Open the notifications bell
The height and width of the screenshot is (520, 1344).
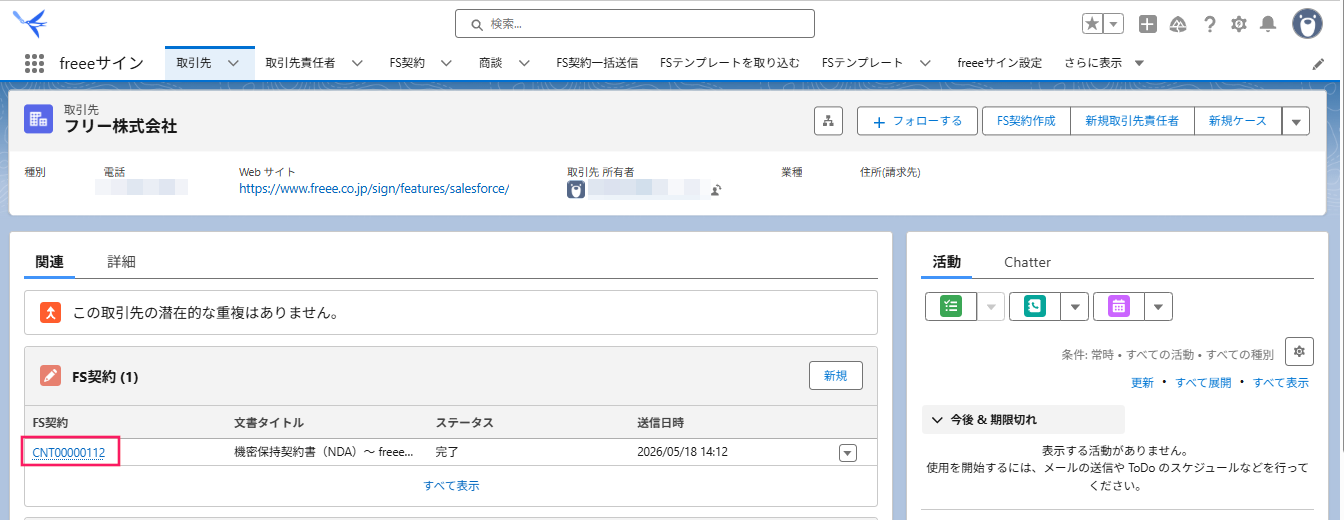(1268, 24)
